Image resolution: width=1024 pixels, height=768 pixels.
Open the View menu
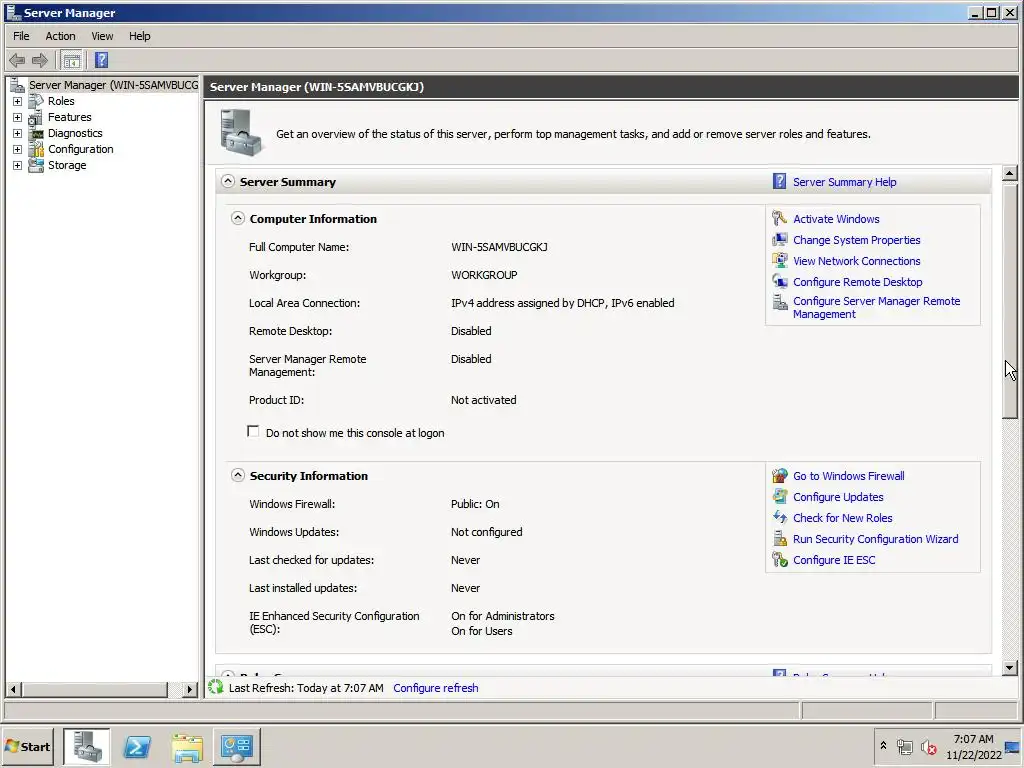tap(102, 36)
